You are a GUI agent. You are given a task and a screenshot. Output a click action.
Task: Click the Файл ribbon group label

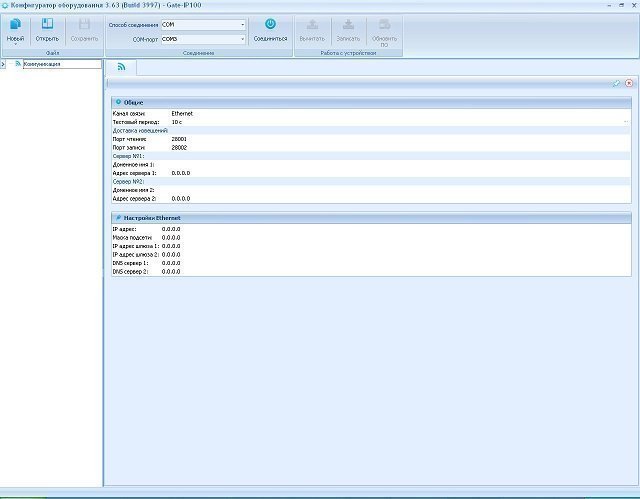click(53, 53)
